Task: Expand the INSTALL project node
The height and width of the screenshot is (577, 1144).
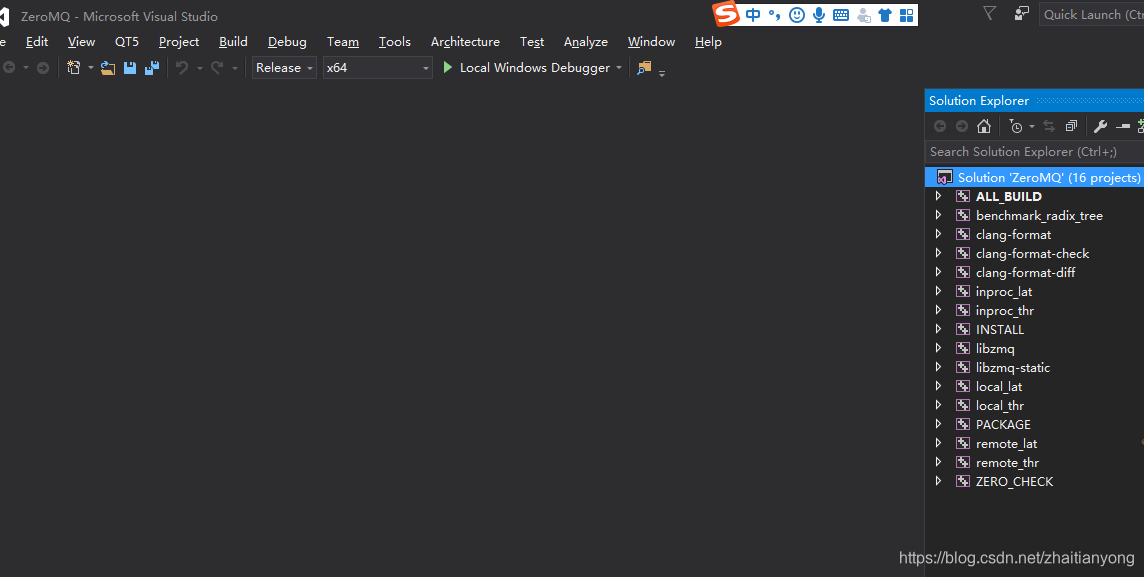Action: point(938,329)
